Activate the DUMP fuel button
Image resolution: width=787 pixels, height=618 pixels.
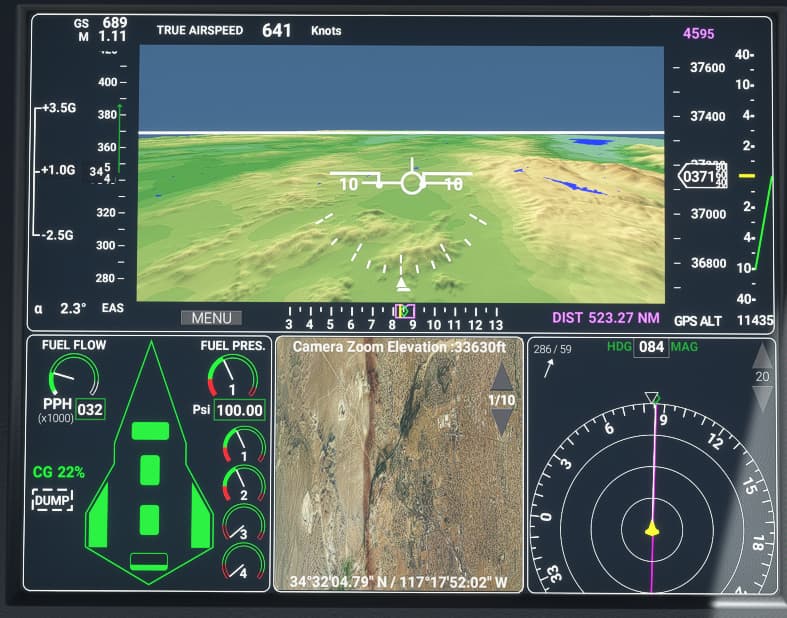pos(53,500)
